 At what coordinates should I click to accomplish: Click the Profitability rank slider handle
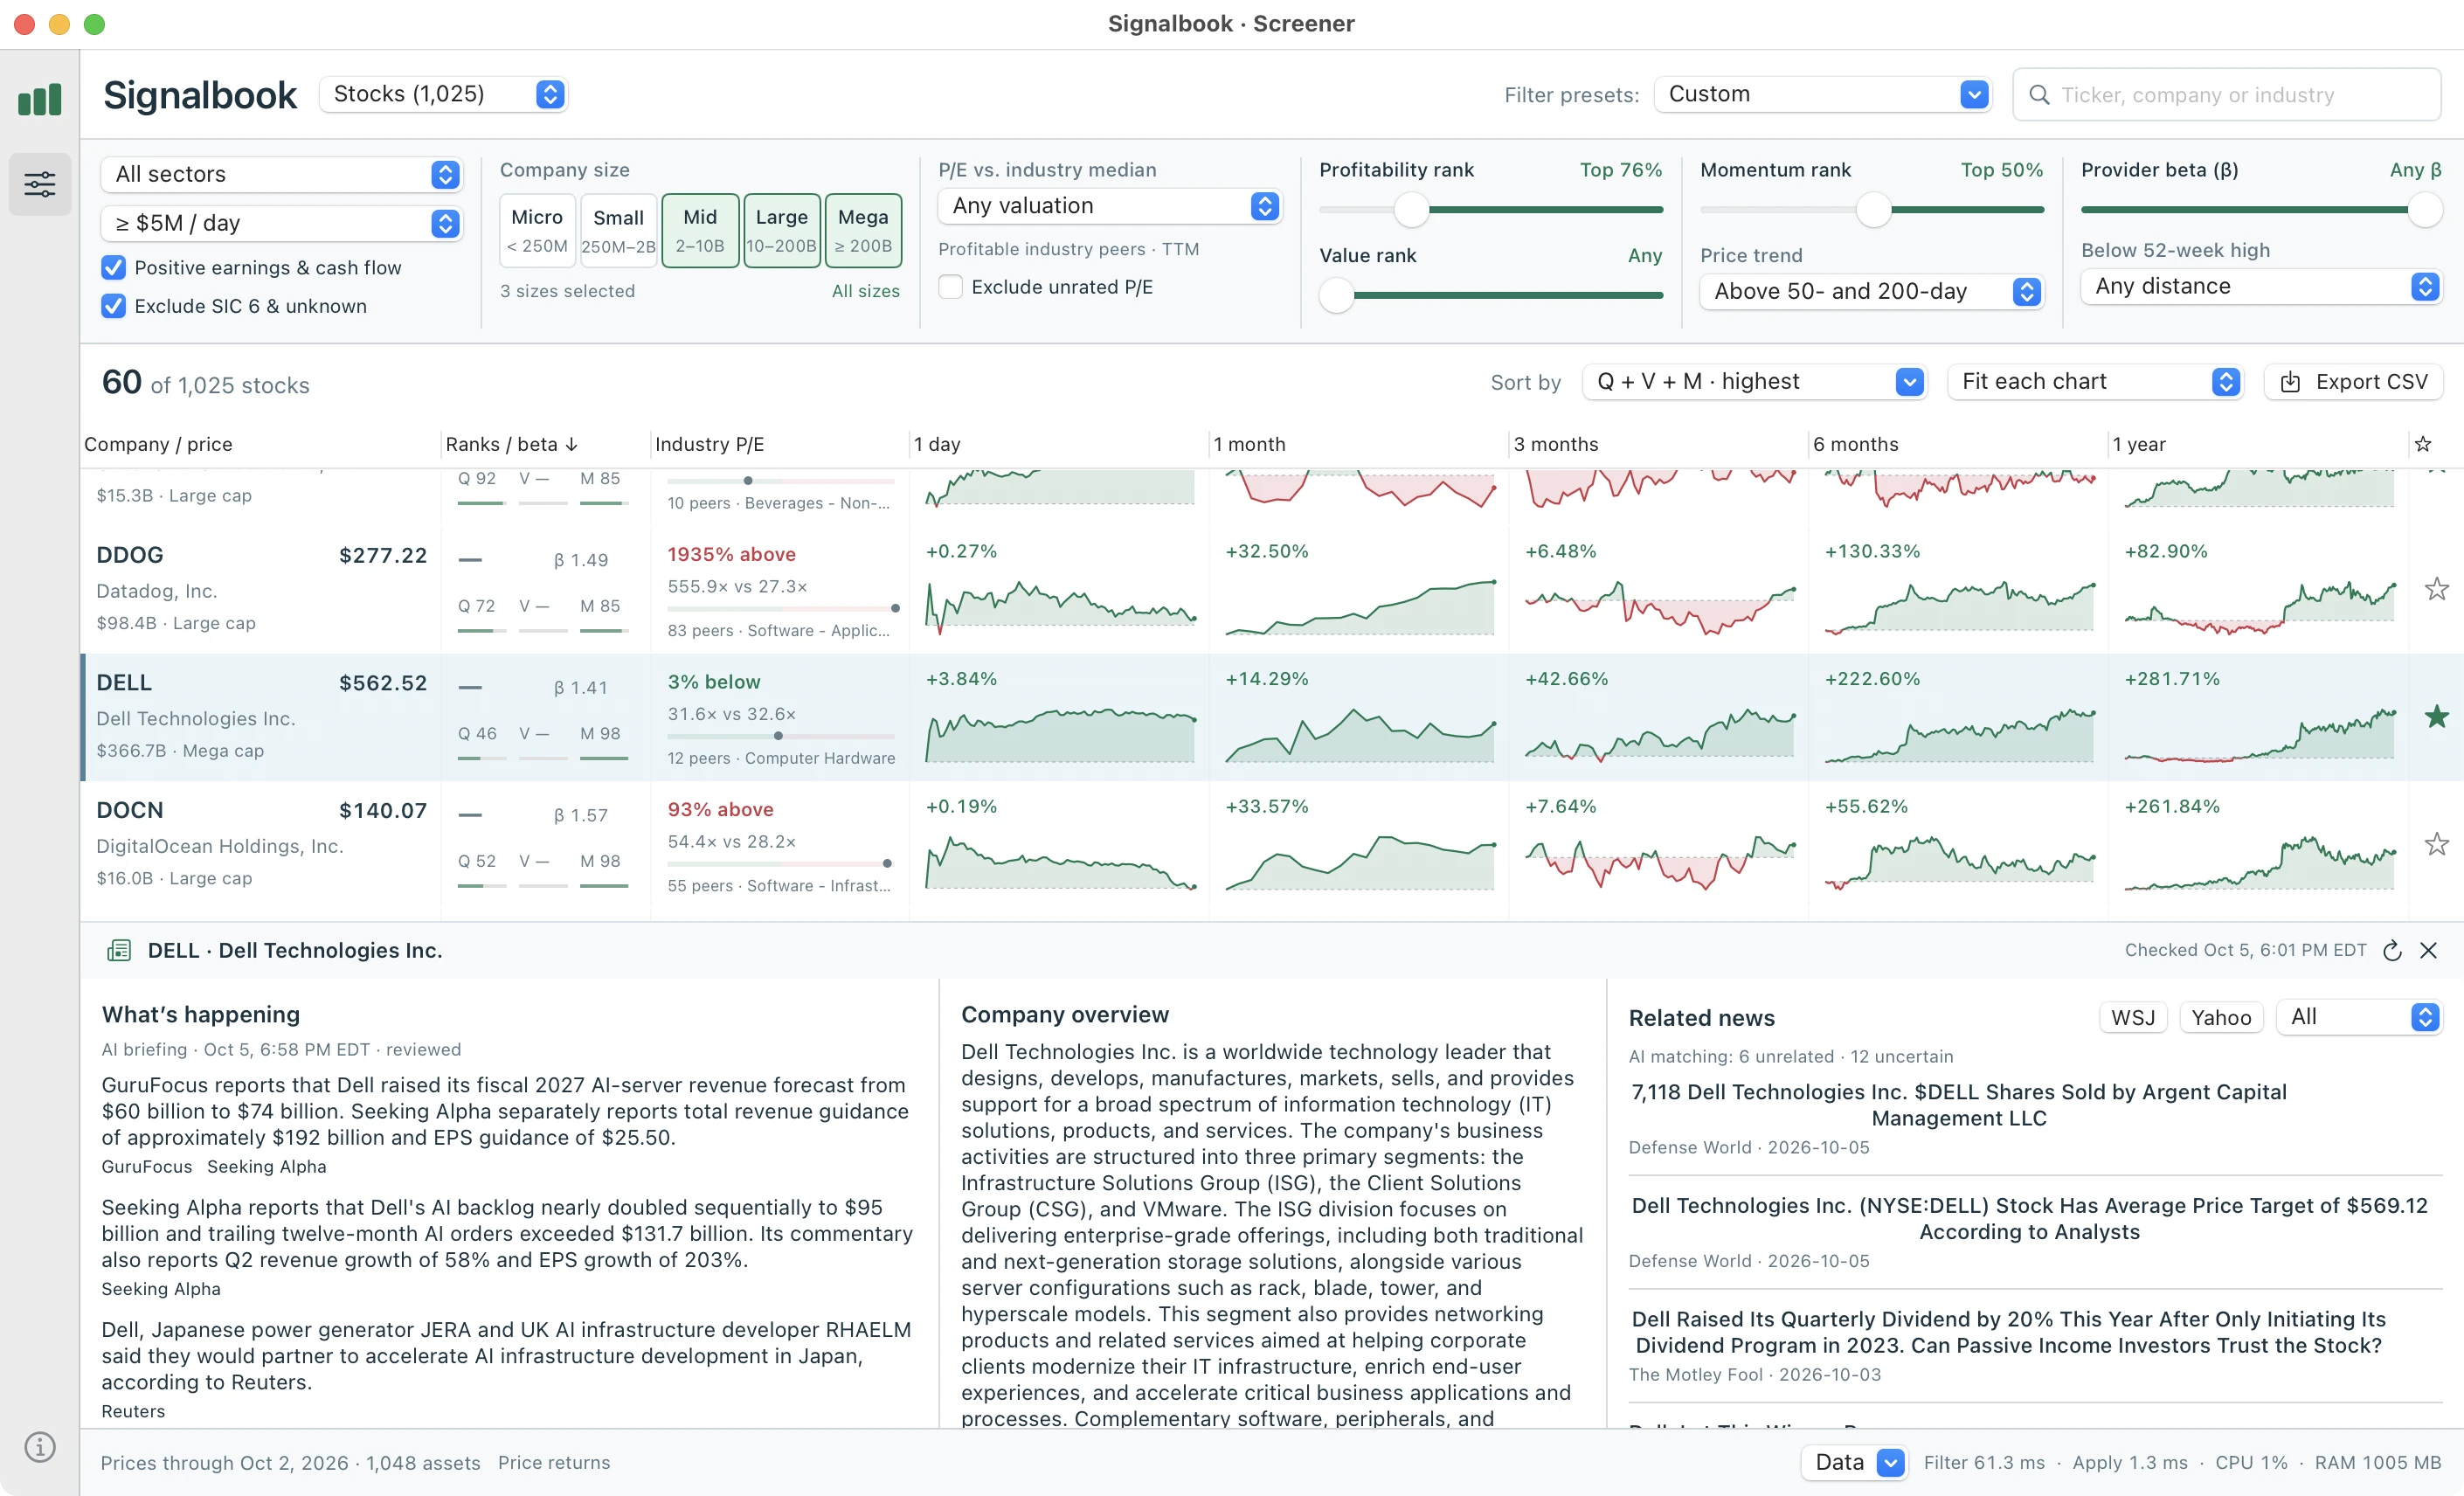(1411, 210)
